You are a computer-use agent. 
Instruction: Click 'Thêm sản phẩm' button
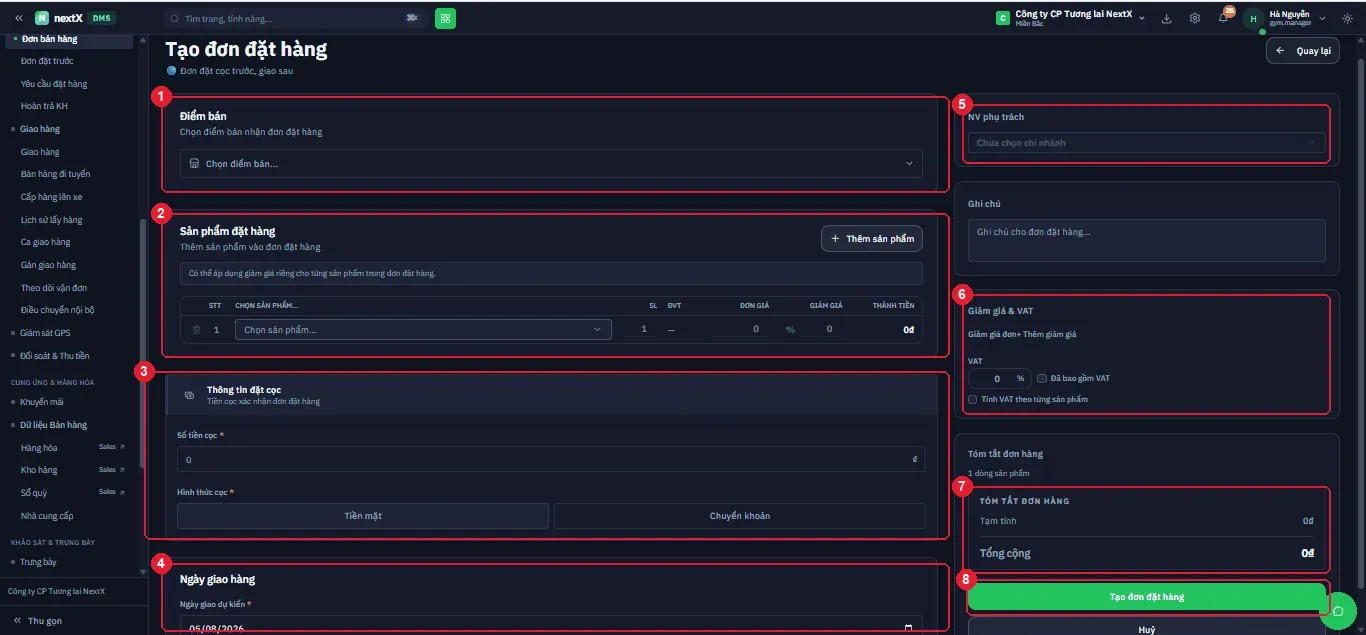pyautogui.click(x=872, y=239)
